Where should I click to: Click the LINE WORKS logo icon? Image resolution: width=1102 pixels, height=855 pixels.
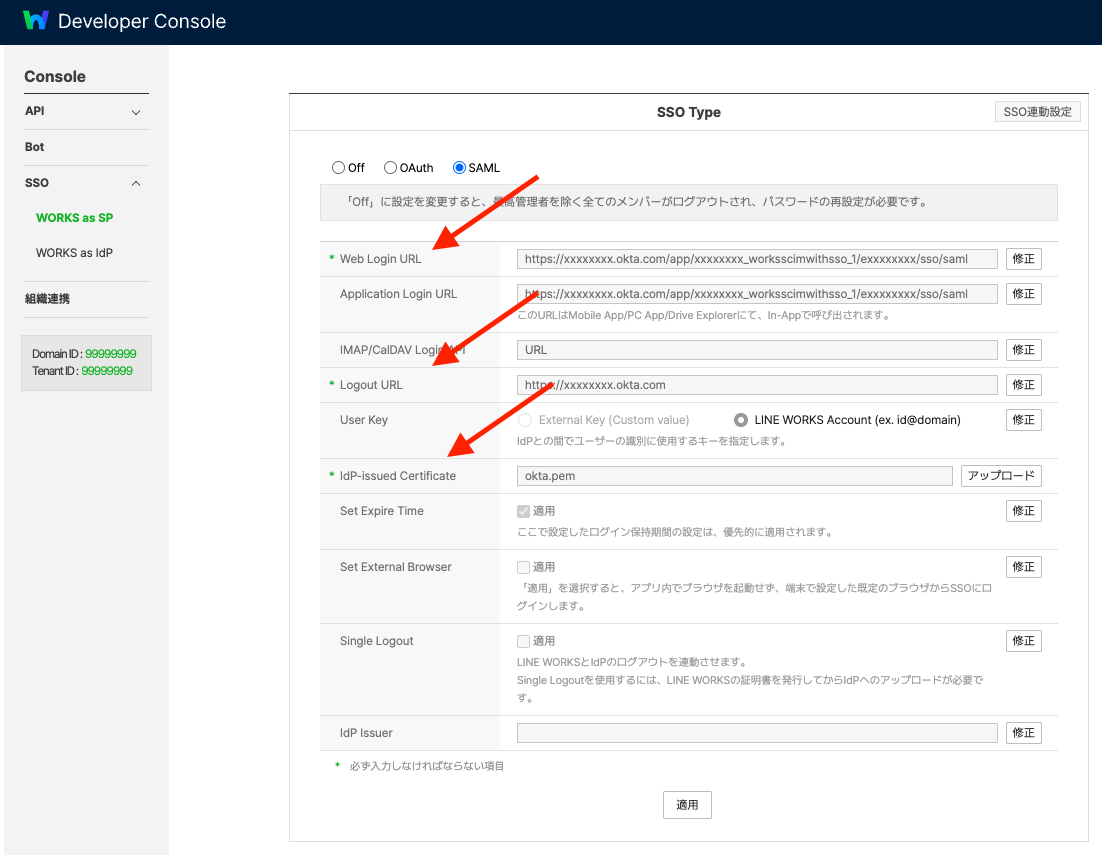pos(36,20)
